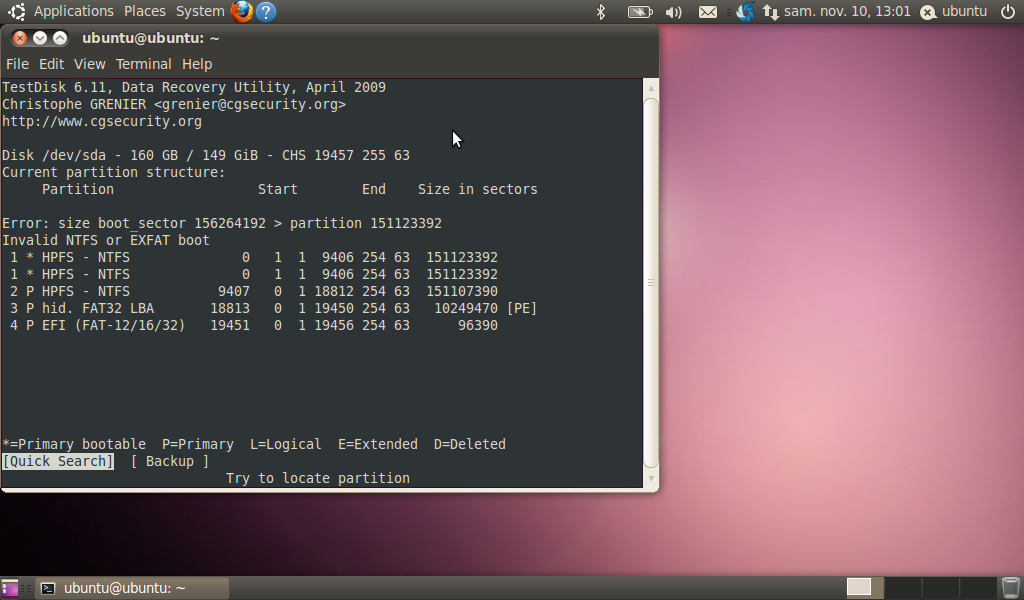Click partition row 4 EFI (FAT-12/16/32)
This screenshot has height=600, width=1024.
point(254,325)
